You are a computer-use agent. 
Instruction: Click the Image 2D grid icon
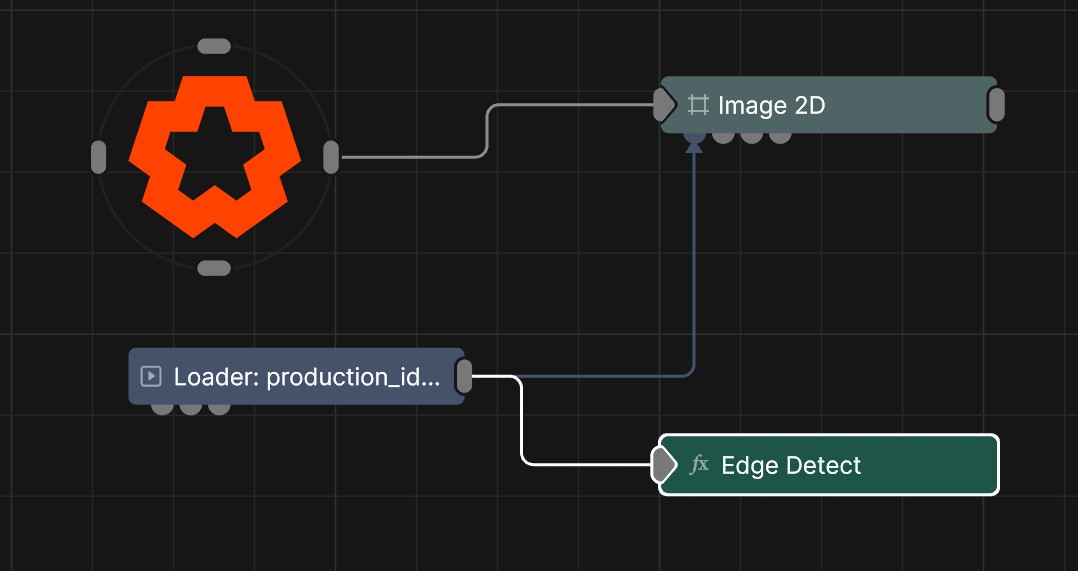[x=698, y=105]
